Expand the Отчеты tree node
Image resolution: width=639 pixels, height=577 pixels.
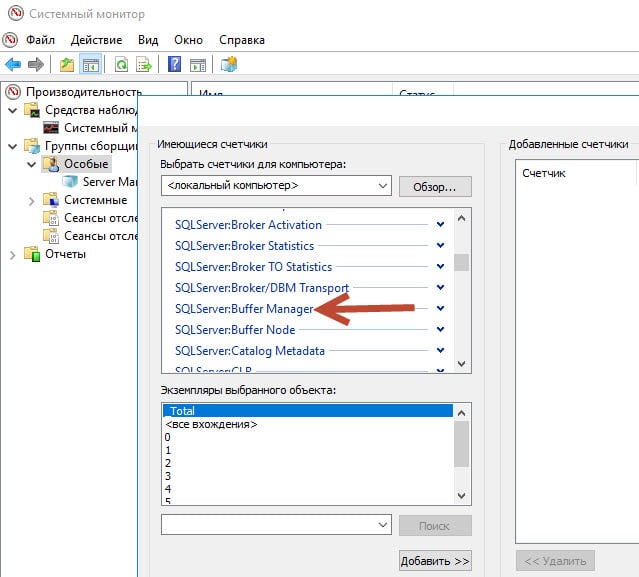[x=13, y=255]
